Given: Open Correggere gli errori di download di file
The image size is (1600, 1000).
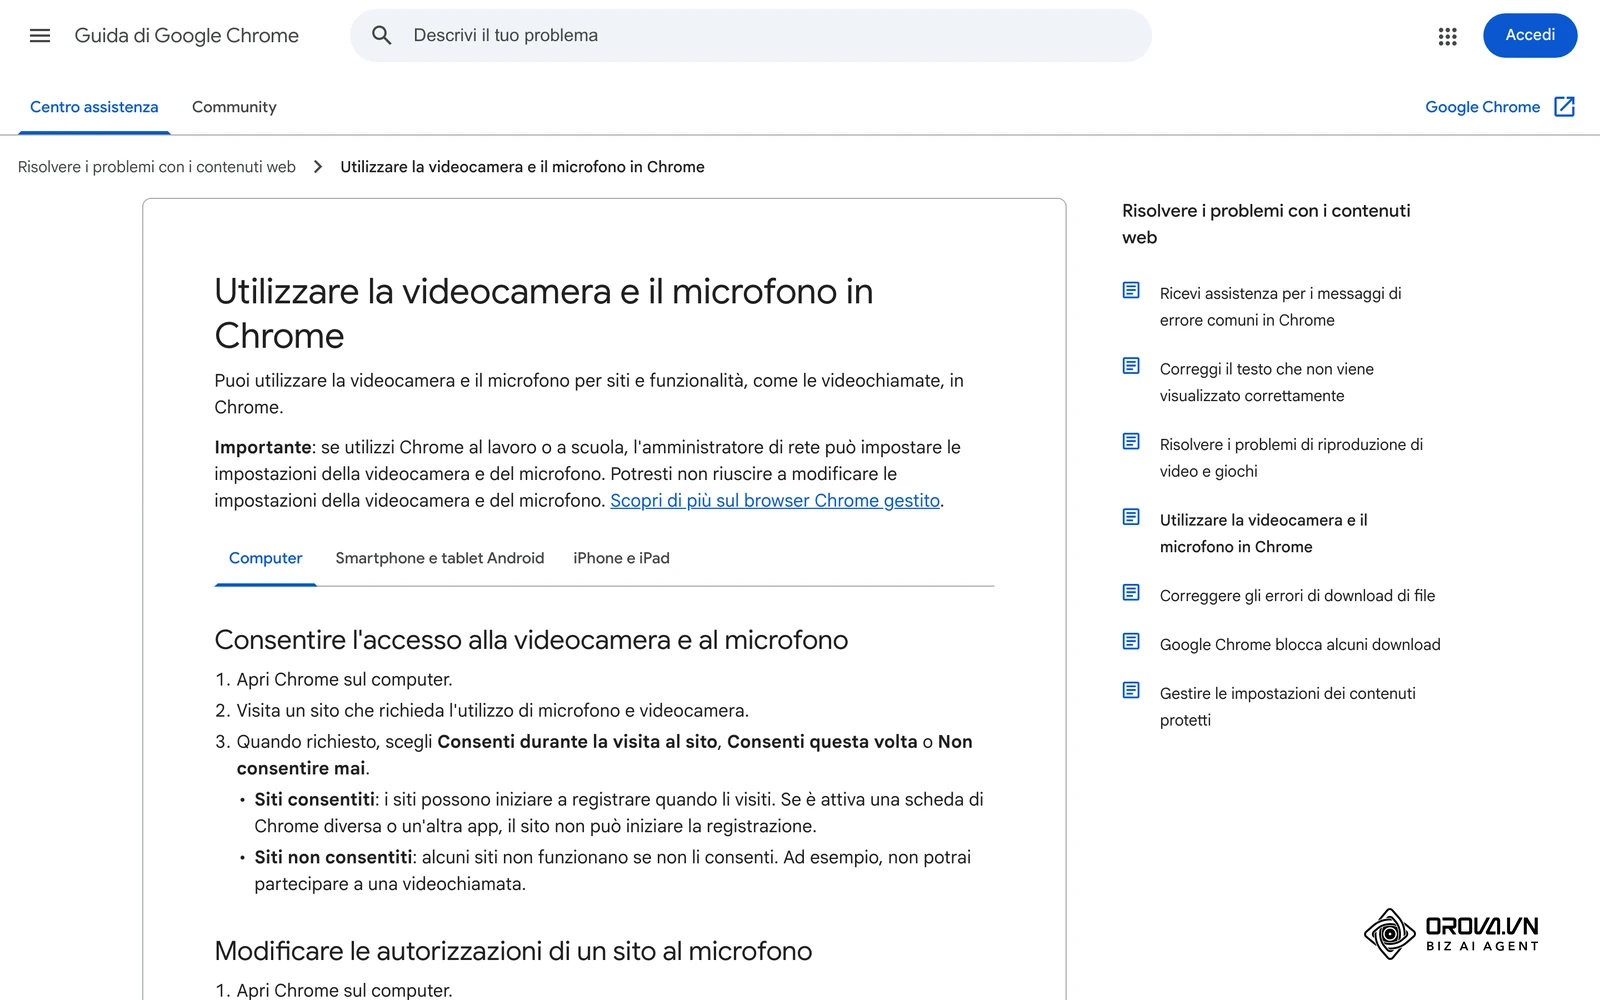Looking at the screenshot, I should (x=1297, y=596).
